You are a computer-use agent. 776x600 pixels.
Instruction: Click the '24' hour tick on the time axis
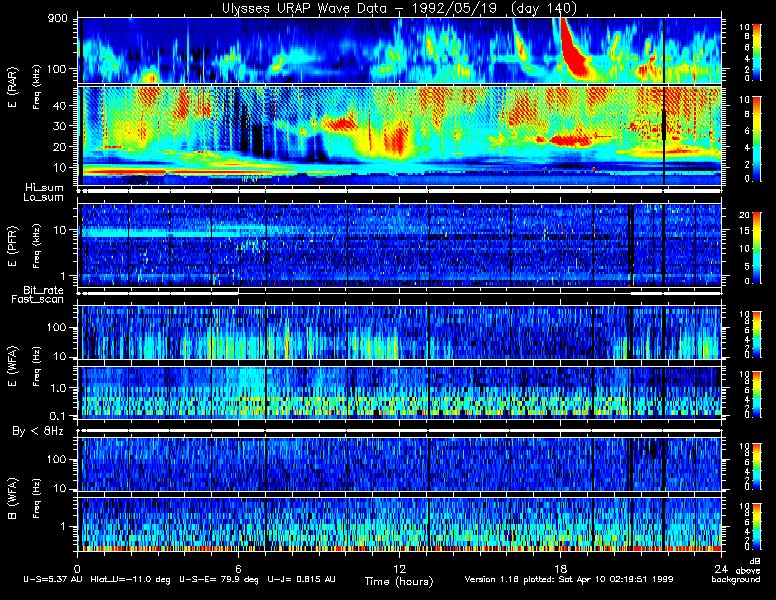(721, 568)
